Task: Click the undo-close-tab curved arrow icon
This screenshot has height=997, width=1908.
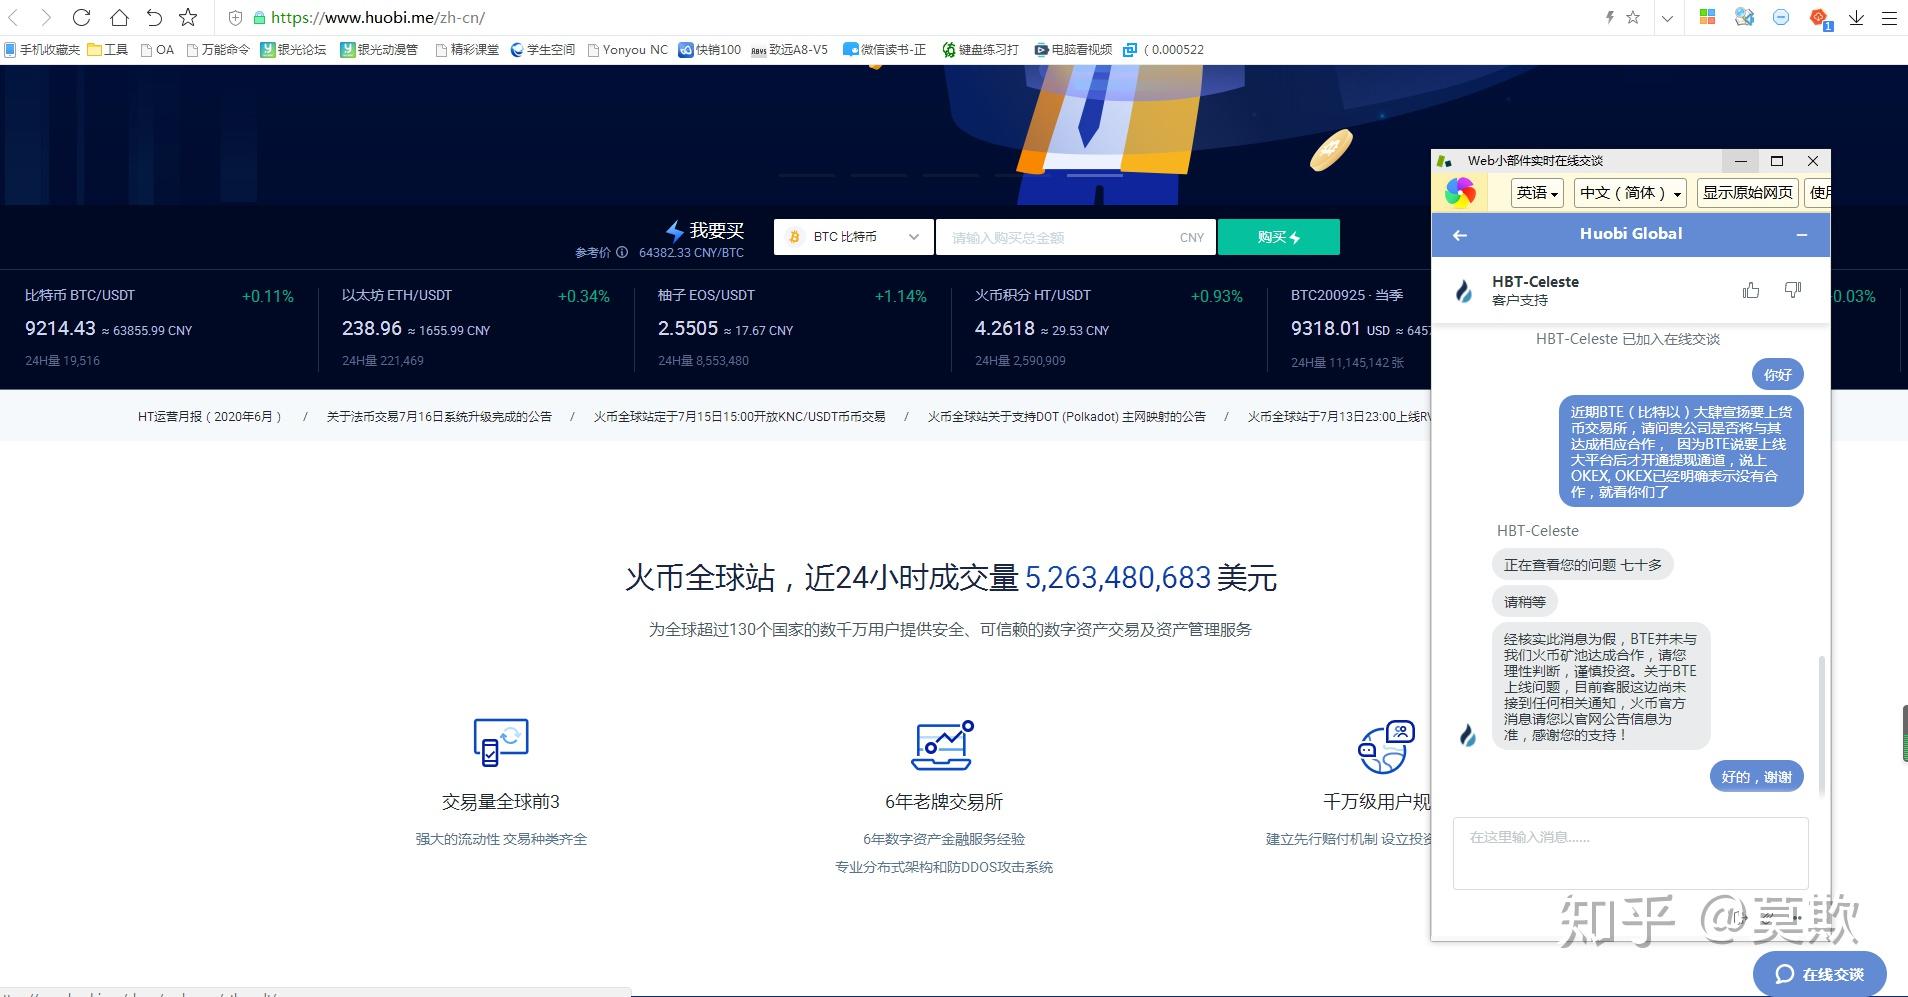Action: click(153, 17)
